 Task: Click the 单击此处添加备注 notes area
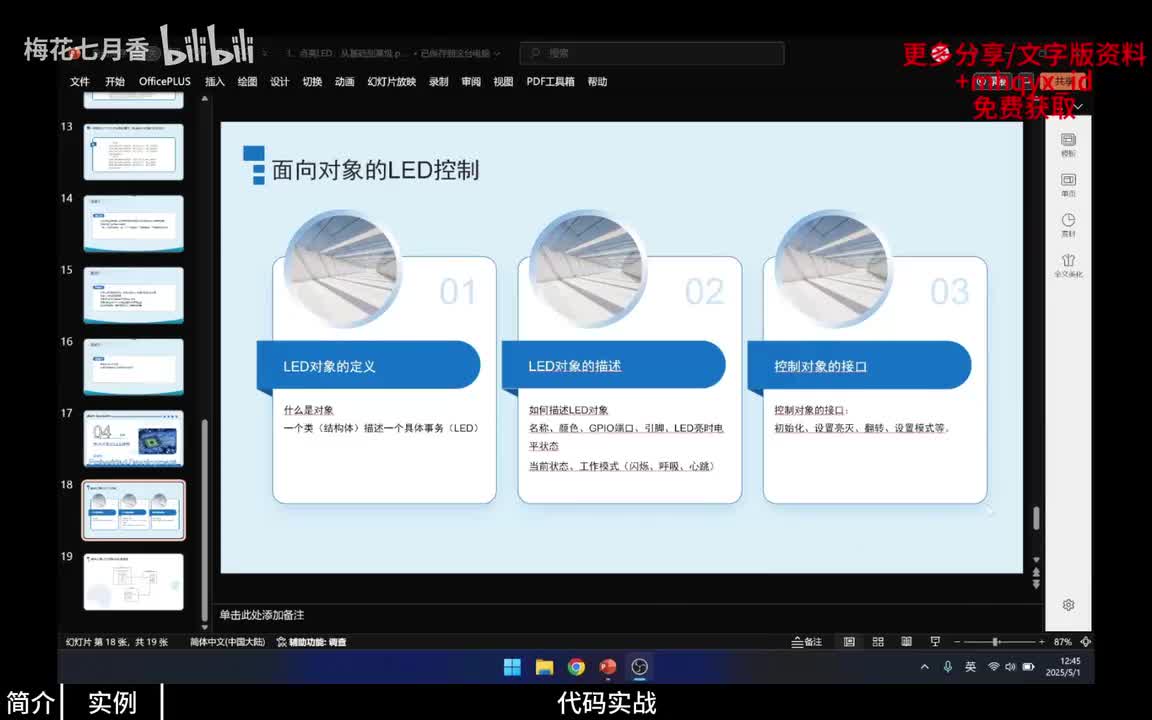click(x=262, y=615)
